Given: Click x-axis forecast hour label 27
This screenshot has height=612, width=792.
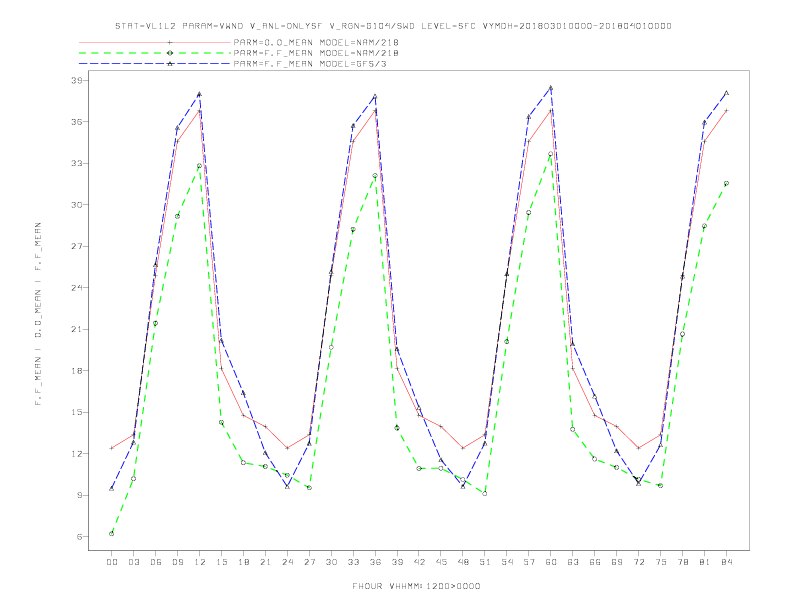Looking at the screenshot, I should click(309, 562).
